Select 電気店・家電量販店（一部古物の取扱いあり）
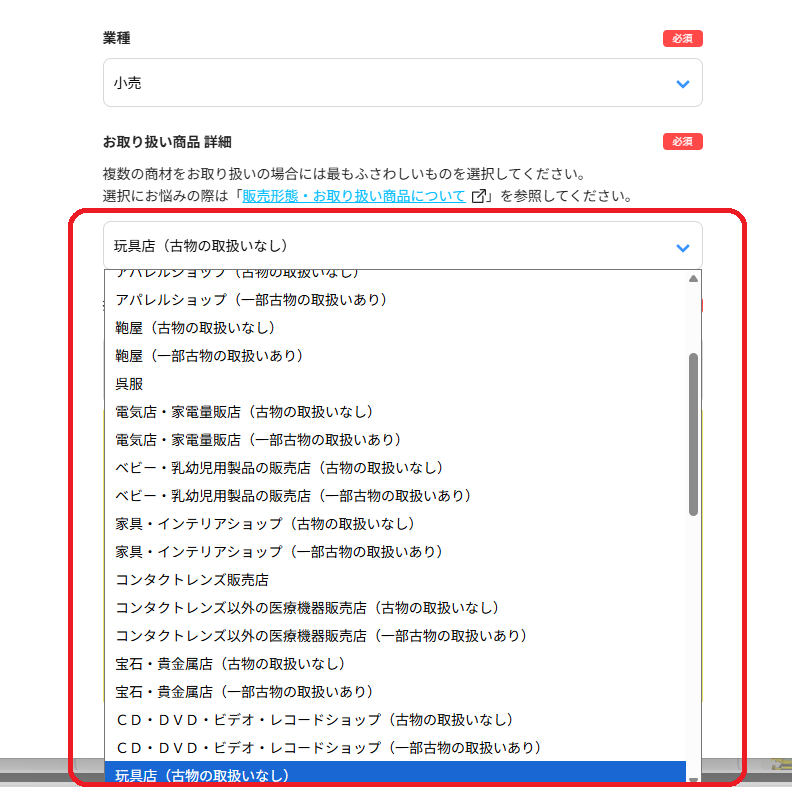The height and width of the screenshot is (787, 792). 258,440
